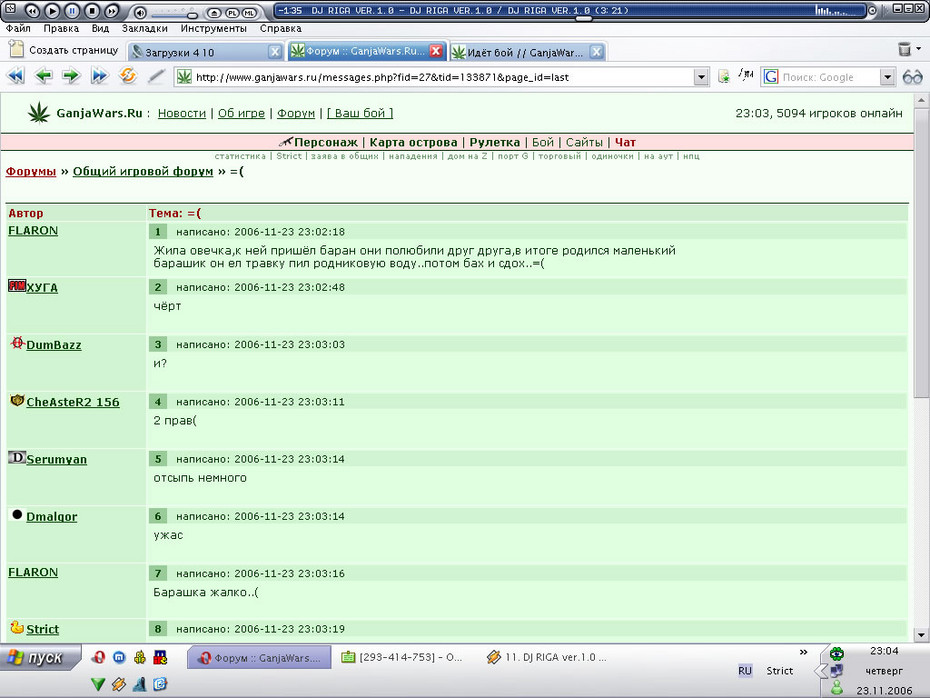
Task: Click the bookmark page star icon
Action: 724,77
